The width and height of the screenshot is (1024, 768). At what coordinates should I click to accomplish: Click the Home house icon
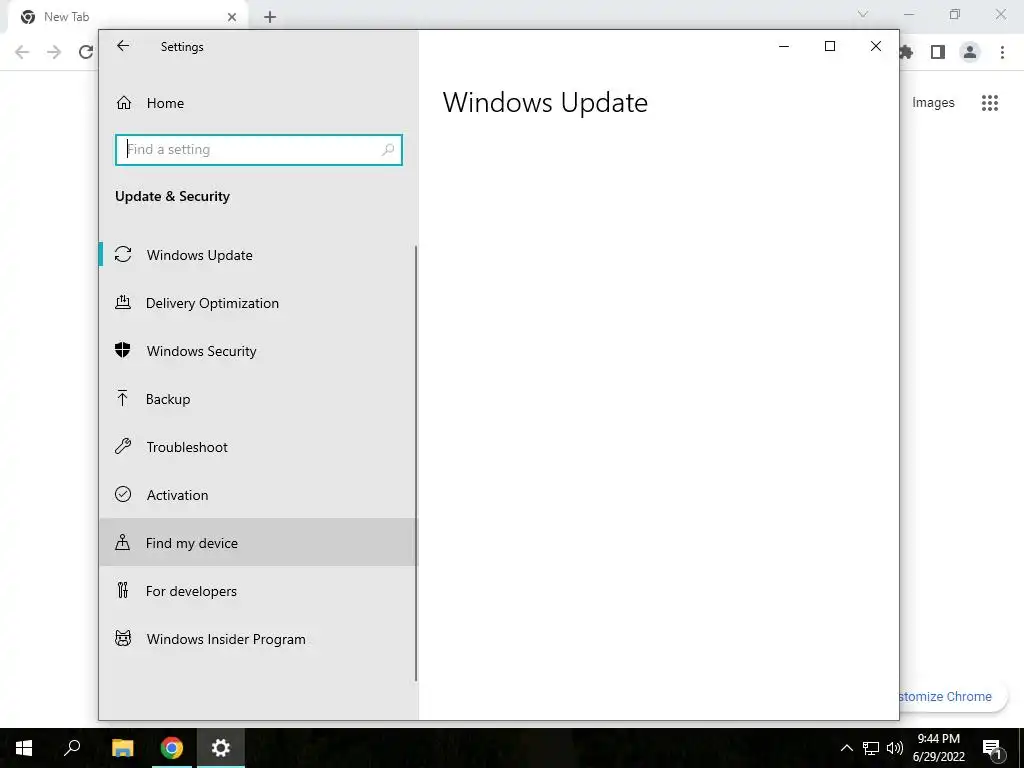[x=123, y=103]
